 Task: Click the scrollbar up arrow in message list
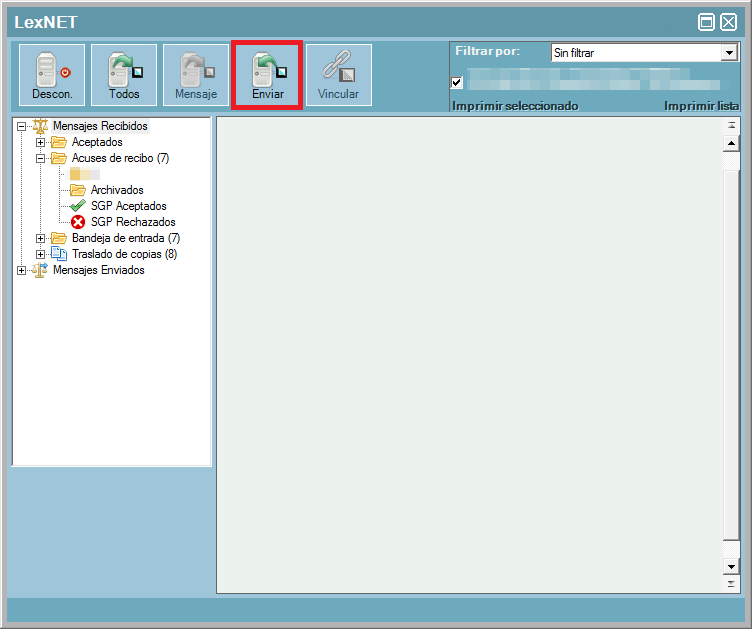point(731,143)
